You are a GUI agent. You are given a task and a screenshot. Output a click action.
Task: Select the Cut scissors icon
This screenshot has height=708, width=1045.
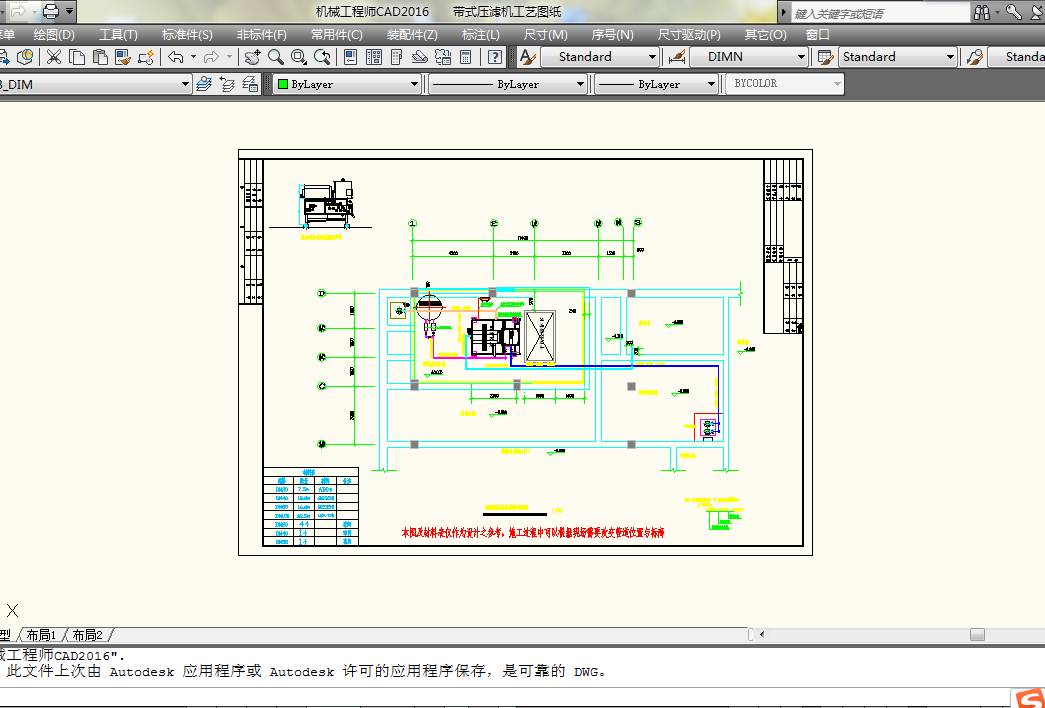tap(53, 57)
